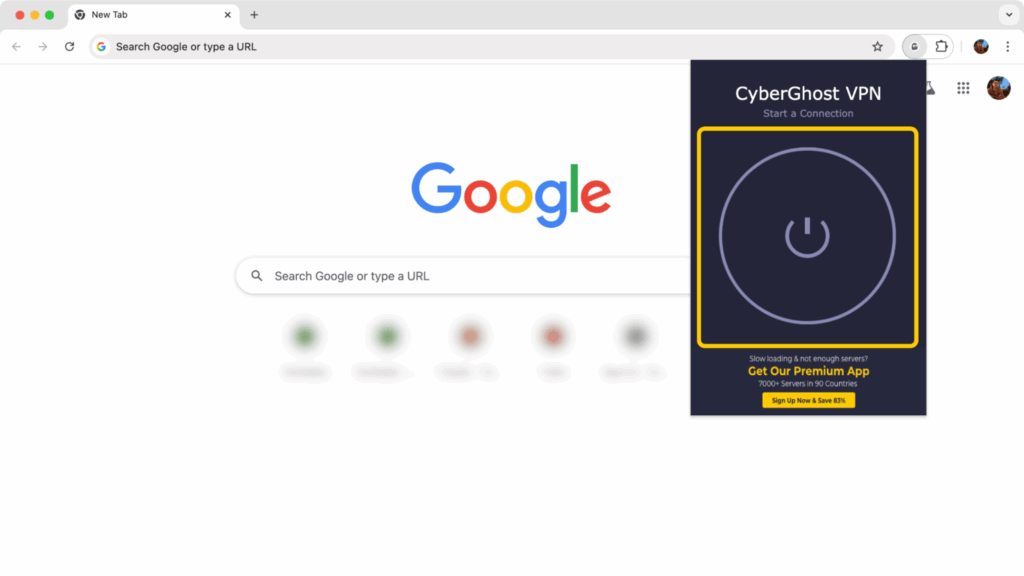Click Sign Up Now & Save 83% button
Screen dimensions: 1024x576
808,400
